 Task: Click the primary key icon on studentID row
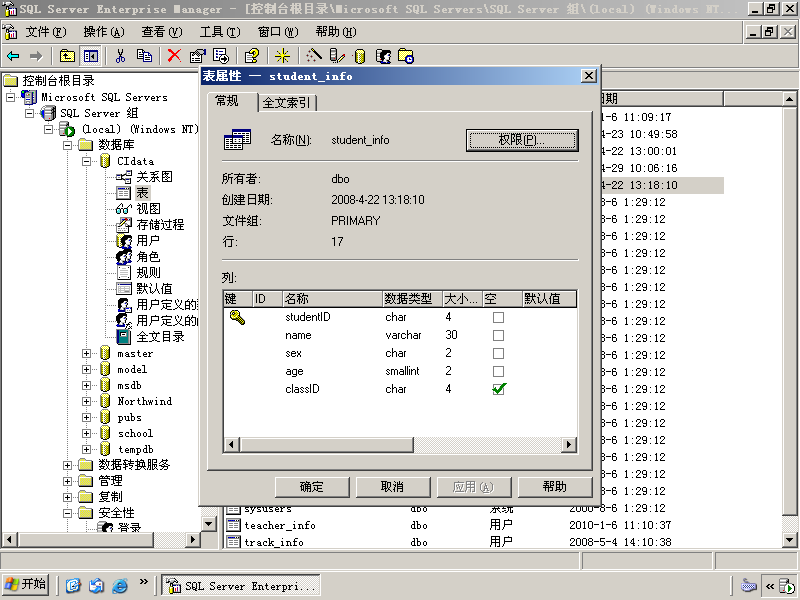(x=237, y=317)
